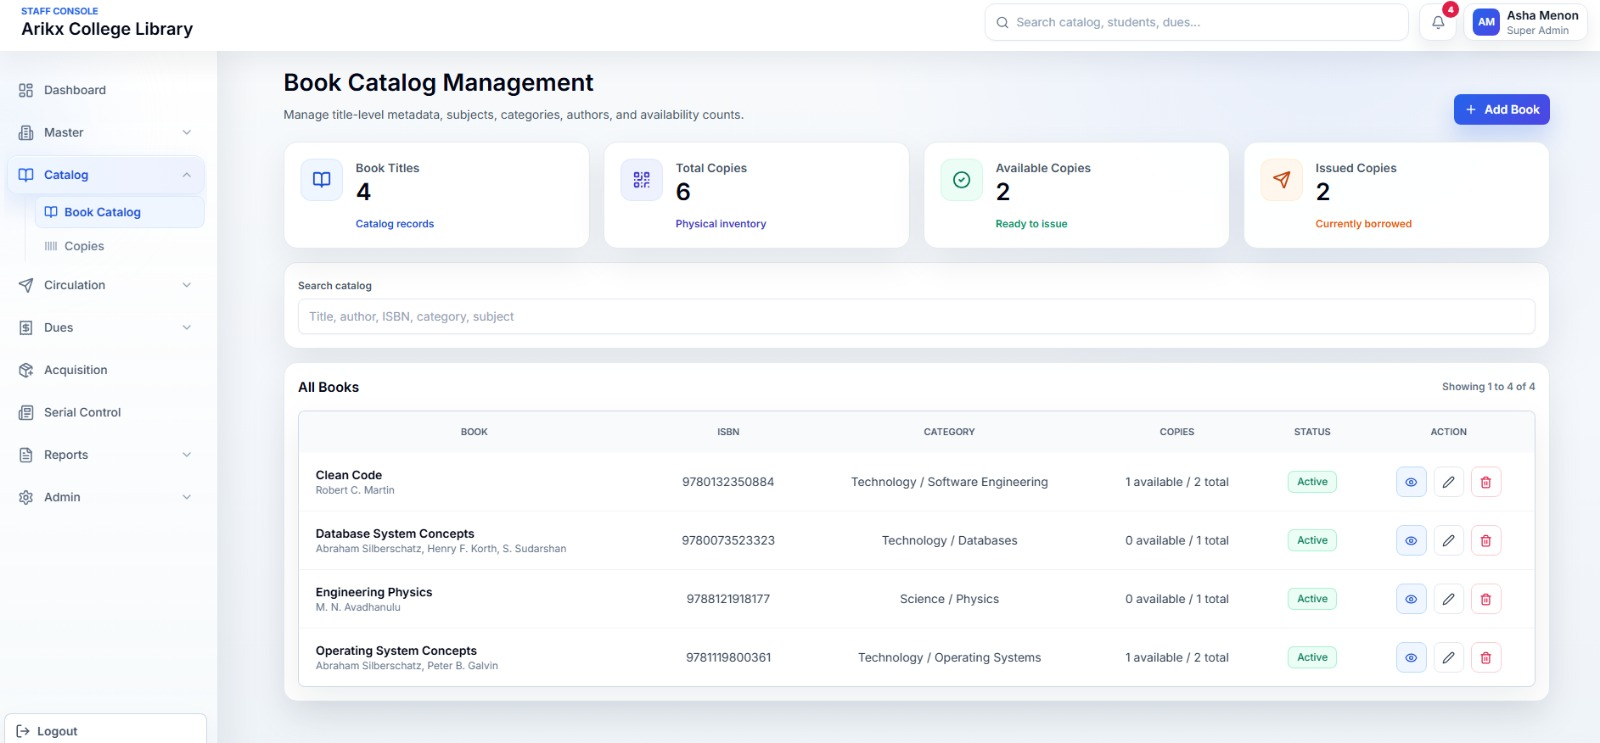1600x743 pixels.
Task: Go to Dashboard in the sidebar
Action: click(75, 90)
